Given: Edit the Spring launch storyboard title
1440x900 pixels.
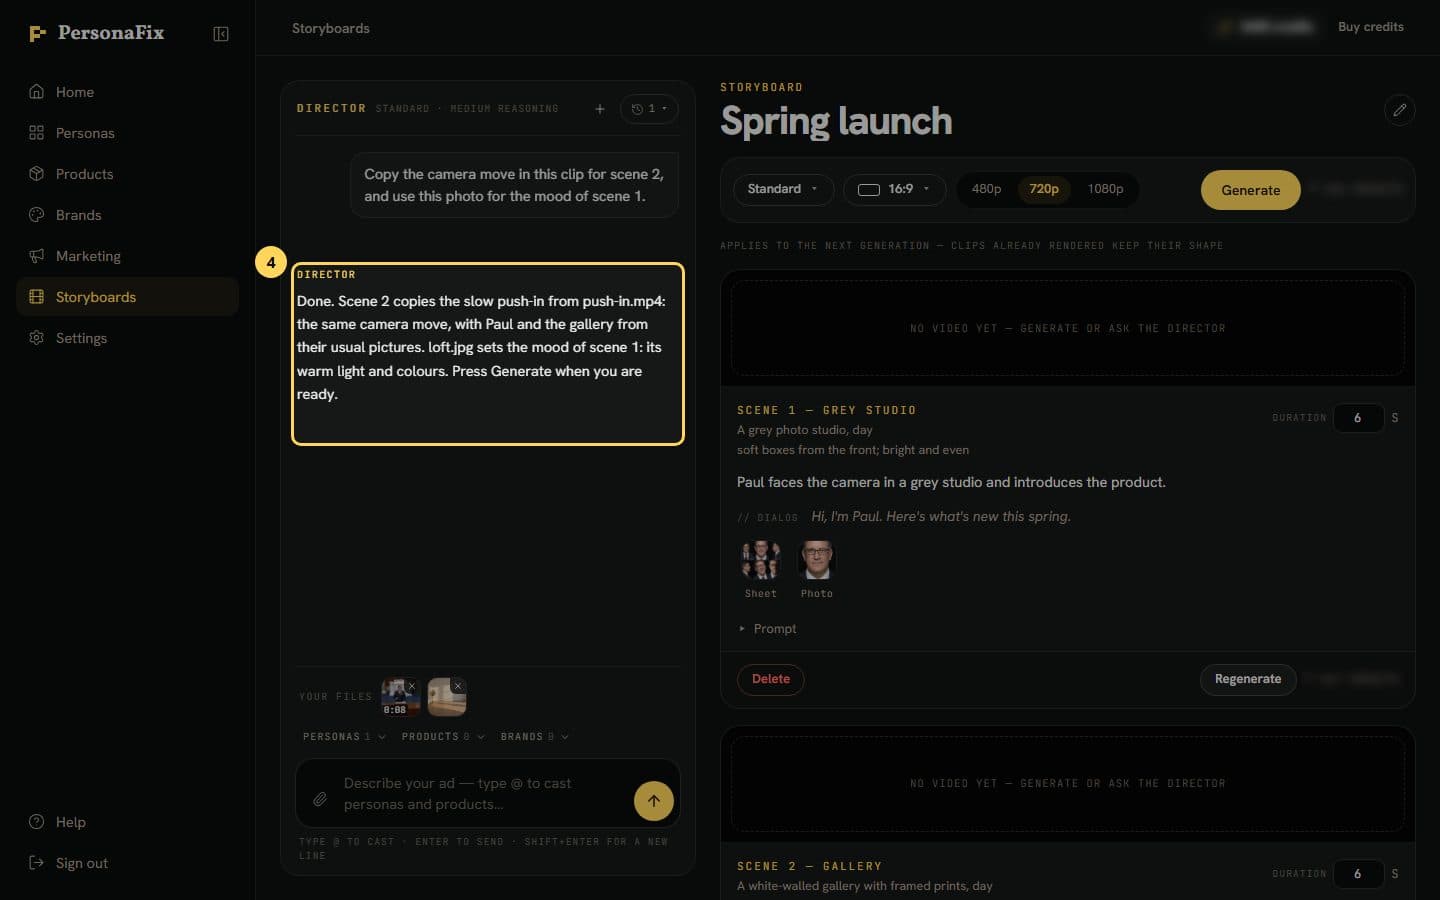Looking at the screenshot, I should (x=1400, y=110).
